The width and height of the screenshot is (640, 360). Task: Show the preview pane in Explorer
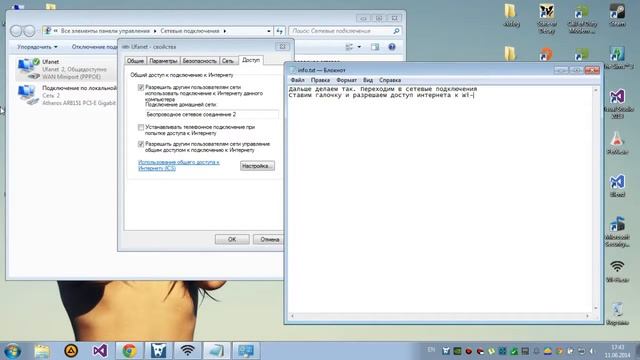(x=375, y=47)
